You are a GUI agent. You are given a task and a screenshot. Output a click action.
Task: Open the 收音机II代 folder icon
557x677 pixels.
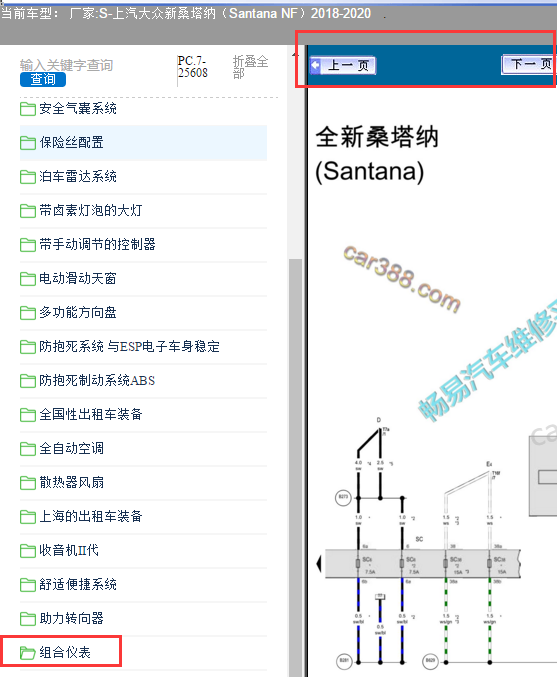point(28,551)
